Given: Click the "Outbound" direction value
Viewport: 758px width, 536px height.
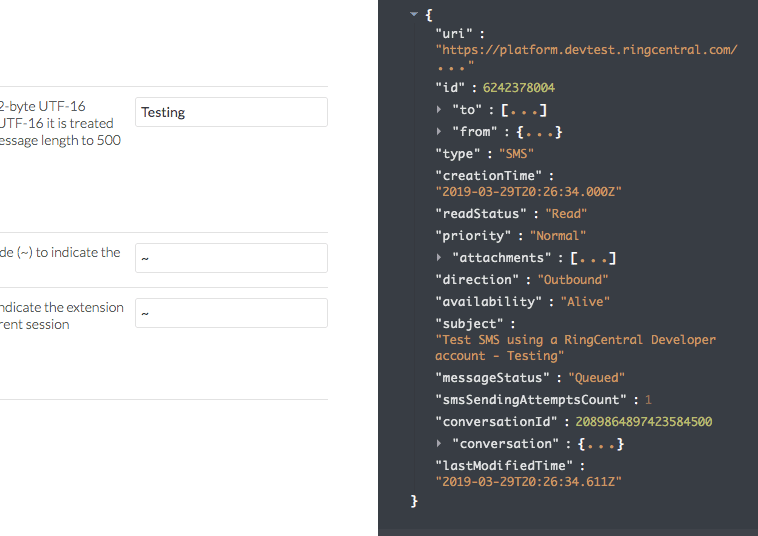Looking at the screenshot, I should click(x=572, y=280).
